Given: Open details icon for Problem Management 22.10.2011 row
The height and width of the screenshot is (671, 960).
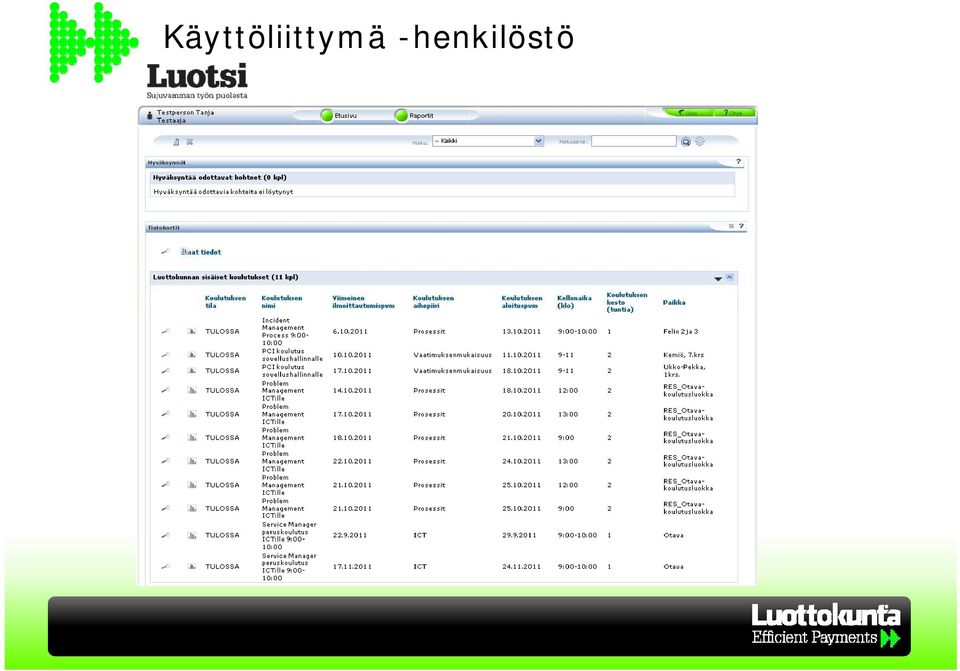Looking at the screenshot, I should [x=192, y=461].
